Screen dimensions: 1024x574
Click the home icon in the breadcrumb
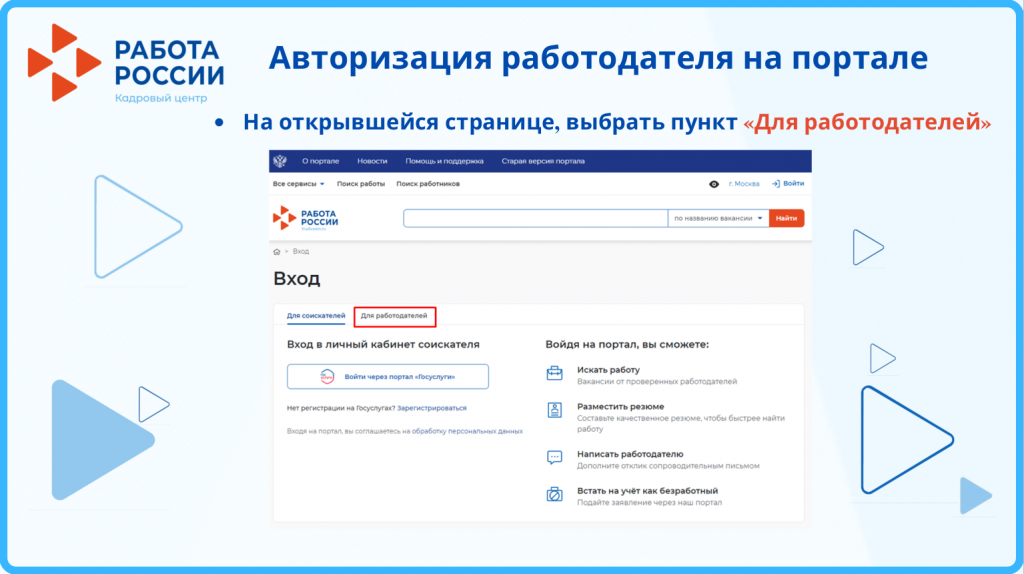tap(277, 251)
